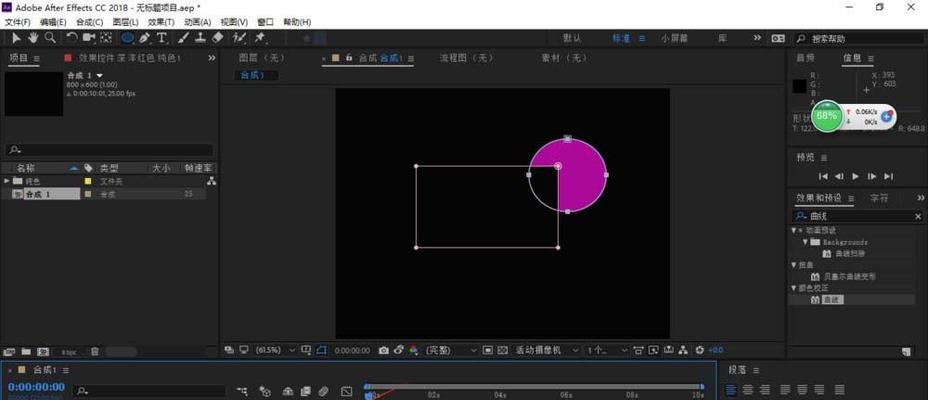
Task: Select the Brush tool
Action: coord(183,38)
